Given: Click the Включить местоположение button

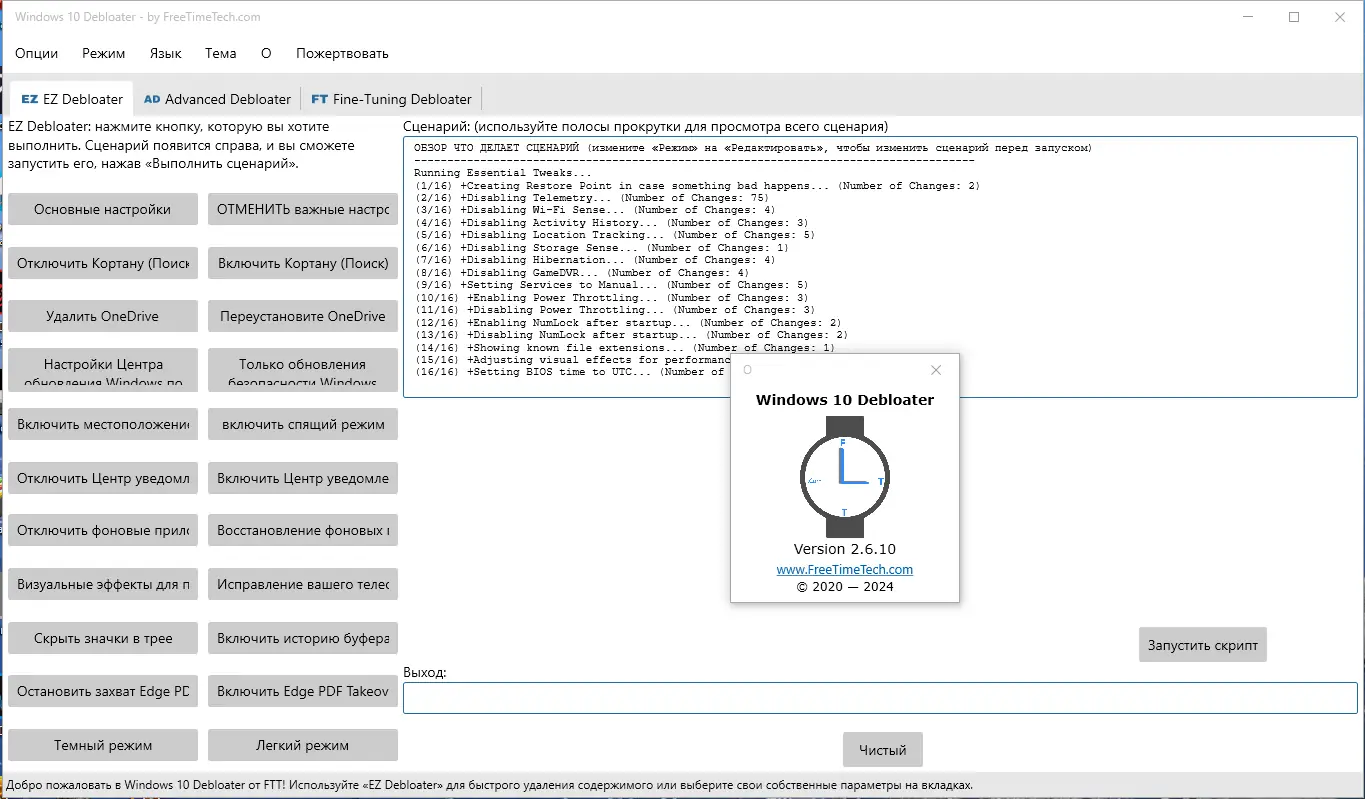Looking at the screenshot, I should coord(102,424).
